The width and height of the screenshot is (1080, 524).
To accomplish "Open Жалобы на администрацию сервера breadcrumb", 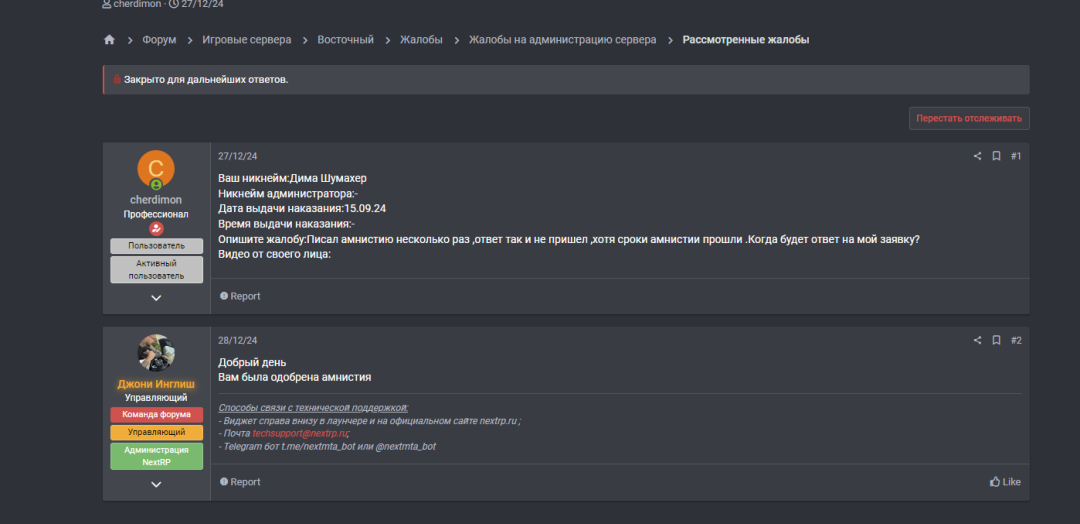I will (563, 40).
